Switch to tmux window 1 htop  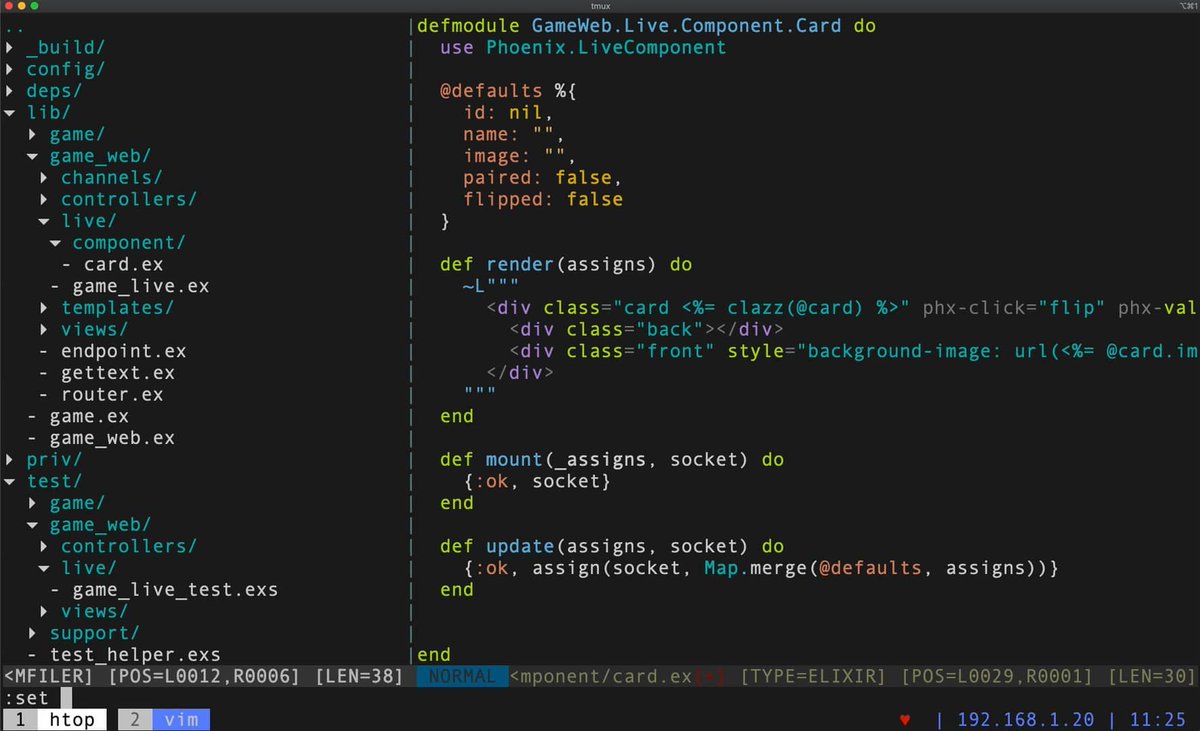tap(55, 720)
